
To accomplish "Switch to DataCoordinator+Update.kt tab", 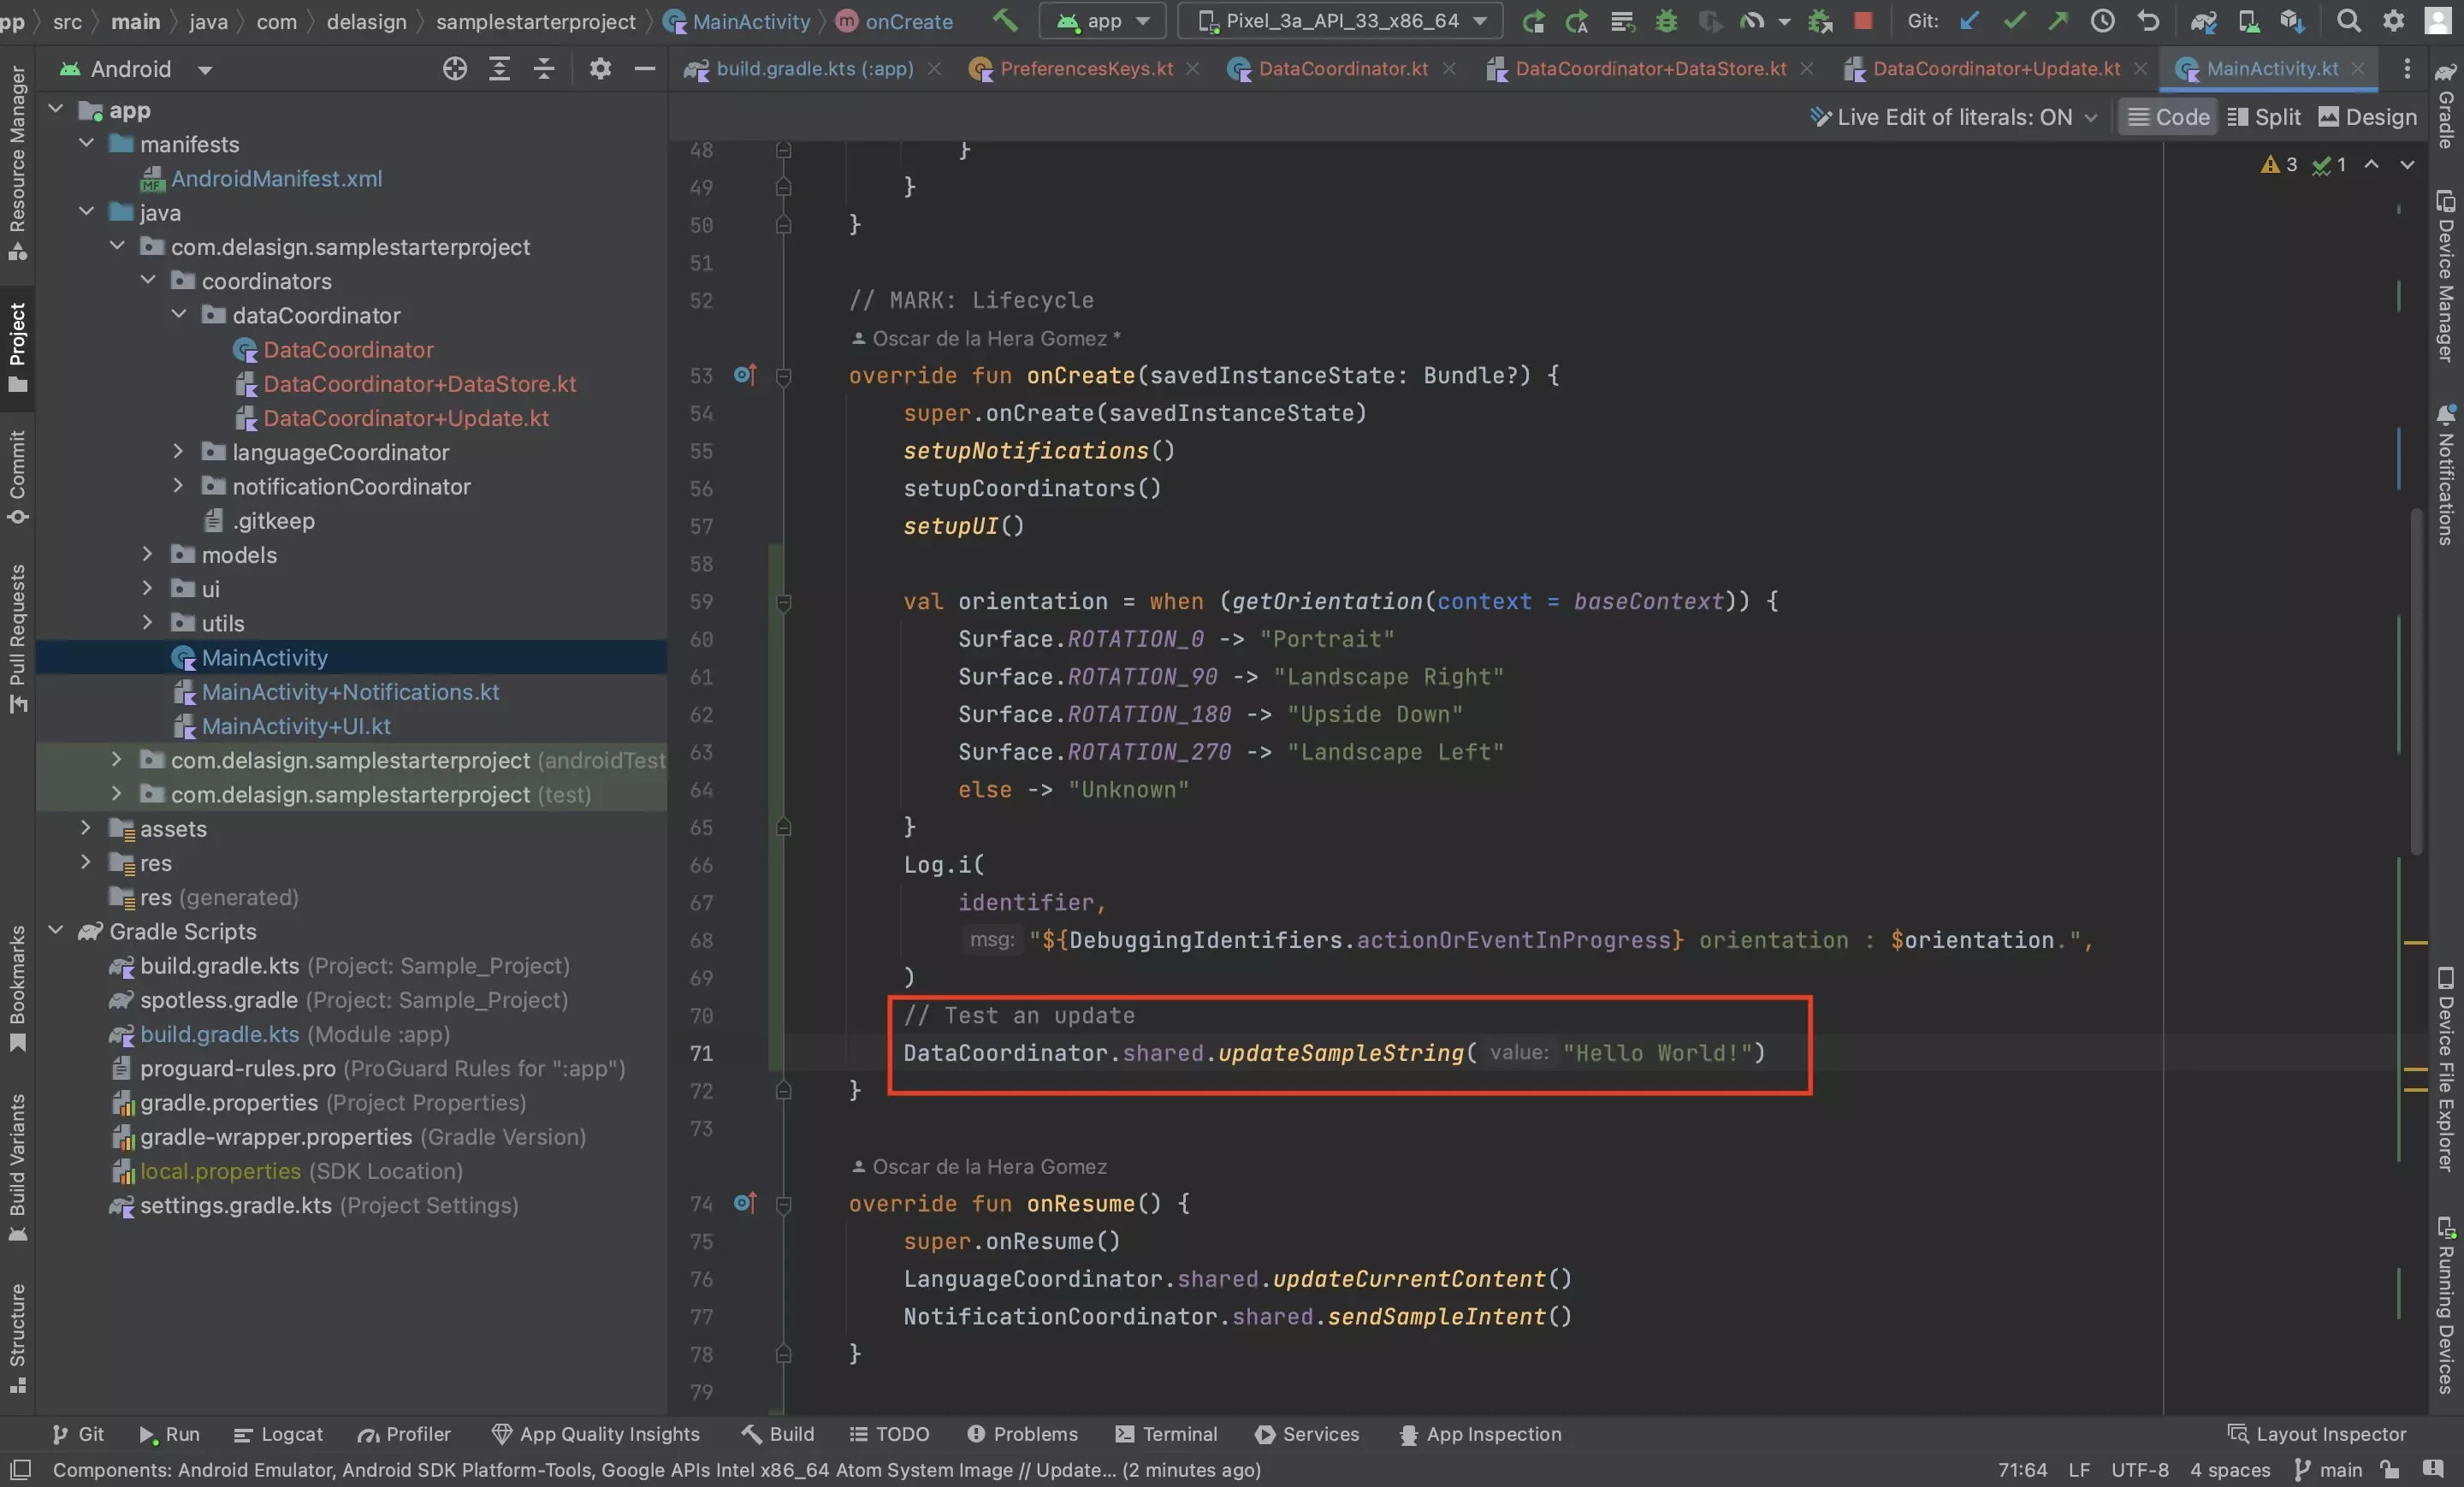I will (x=1995, y=68).
